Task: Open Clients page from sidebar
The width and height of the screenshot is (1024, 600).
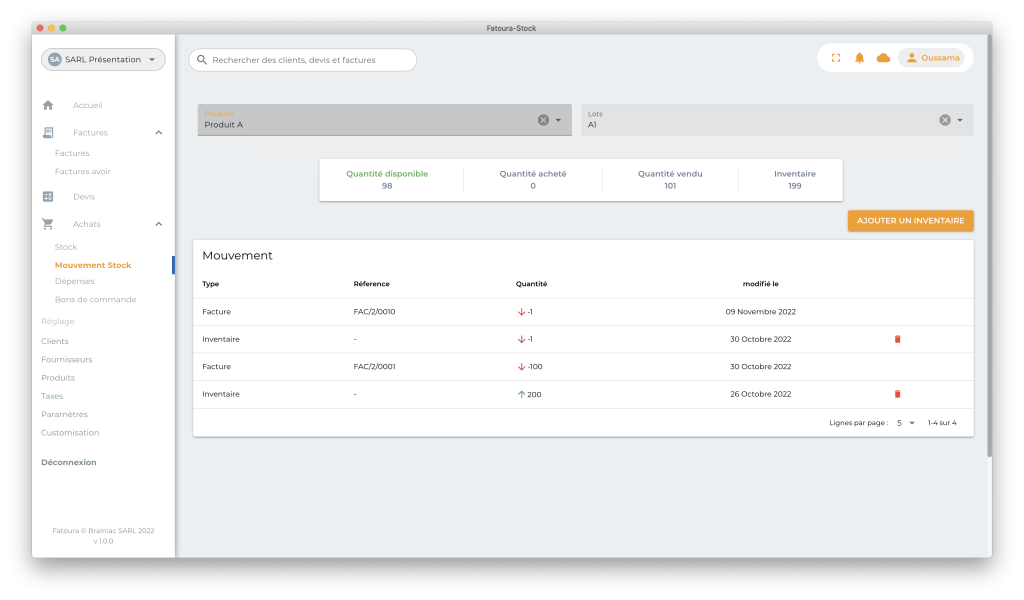Action: (55, 341)
